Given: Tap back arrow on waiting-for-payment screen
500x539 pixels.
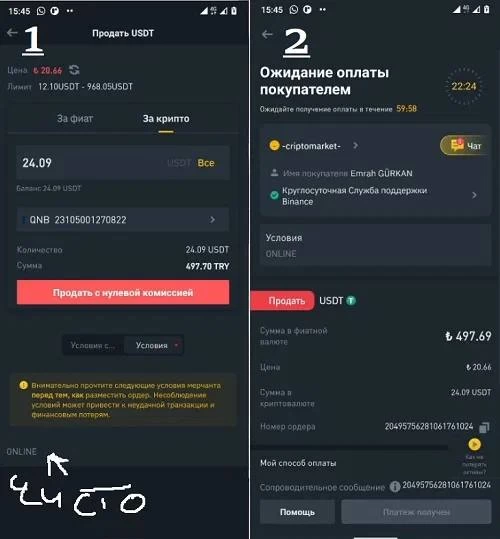Looking at the screenshot, I should 267,34.
